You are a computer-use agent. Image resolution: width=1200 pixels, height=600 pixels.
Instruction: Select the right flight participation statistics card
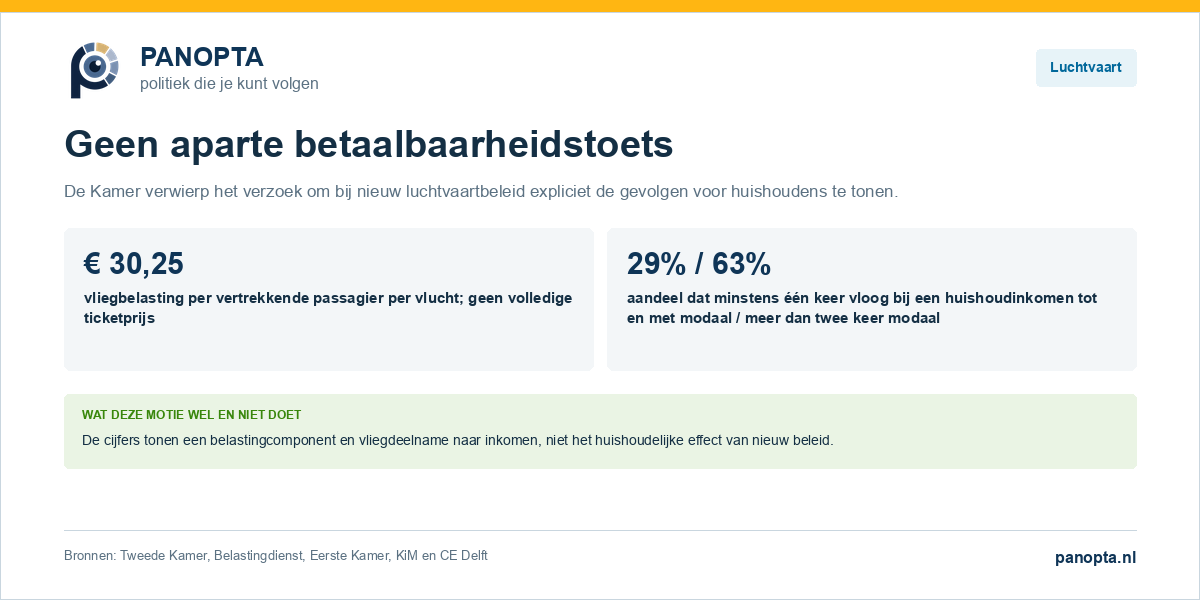(872, 299)
